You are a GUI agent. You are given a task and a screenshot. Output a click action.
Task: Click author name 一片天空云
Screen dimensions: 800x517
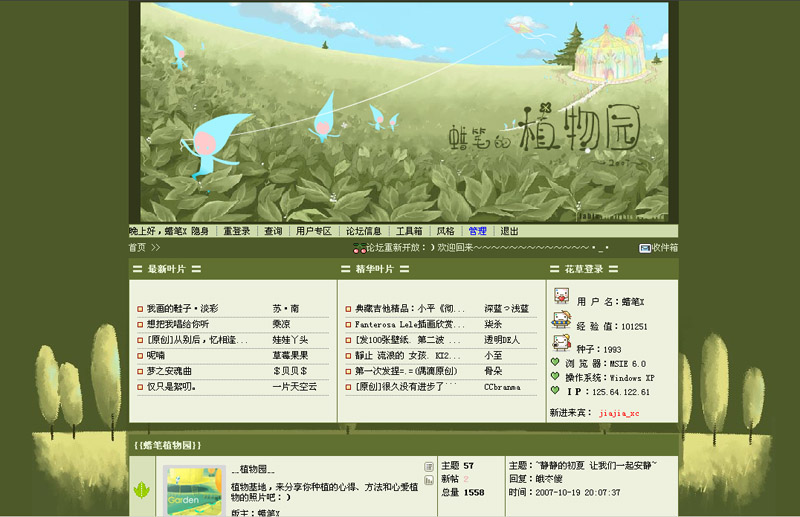click(294, 387)
